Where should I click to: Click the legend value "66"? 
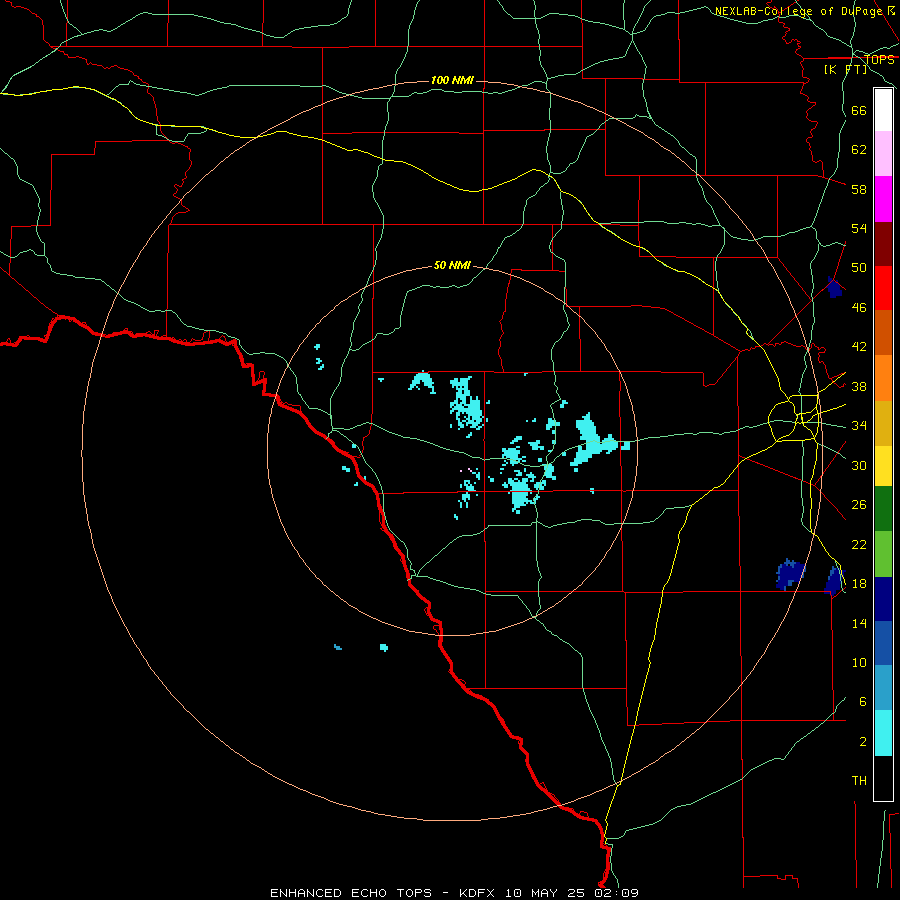pos(859,110)
